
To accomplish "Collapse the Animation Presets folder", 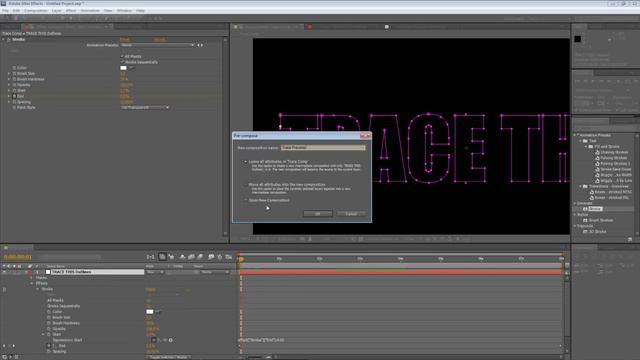I will (575, 135).
